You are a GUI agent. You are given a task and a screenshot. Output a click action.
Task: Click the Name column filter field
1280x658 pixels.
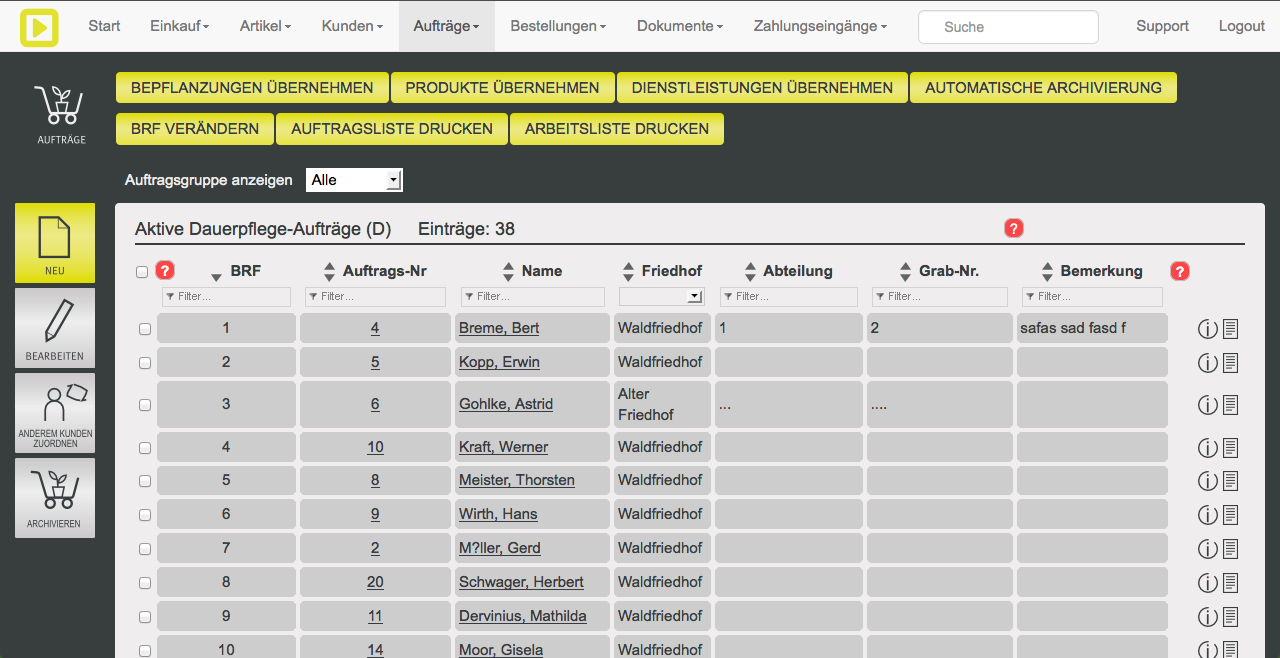pyautogui.click(x=533, y=296)
